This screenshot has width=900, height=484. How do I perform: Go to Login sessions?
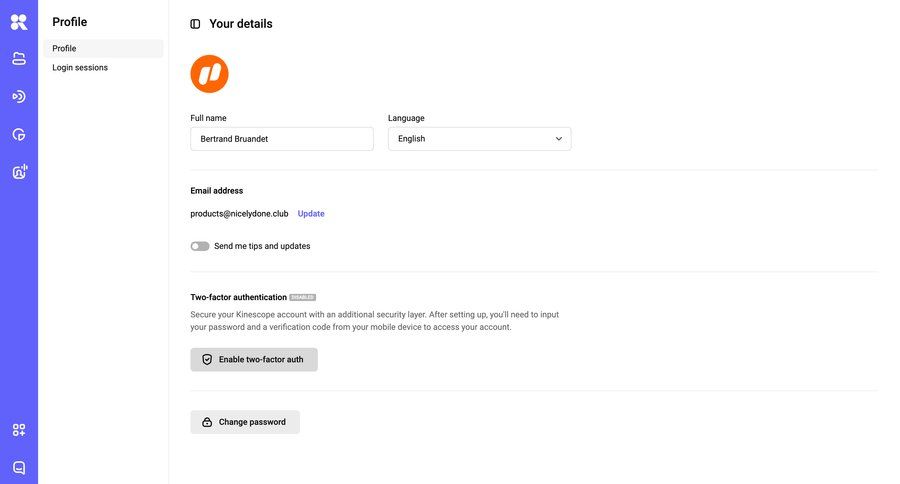[80, 68]
